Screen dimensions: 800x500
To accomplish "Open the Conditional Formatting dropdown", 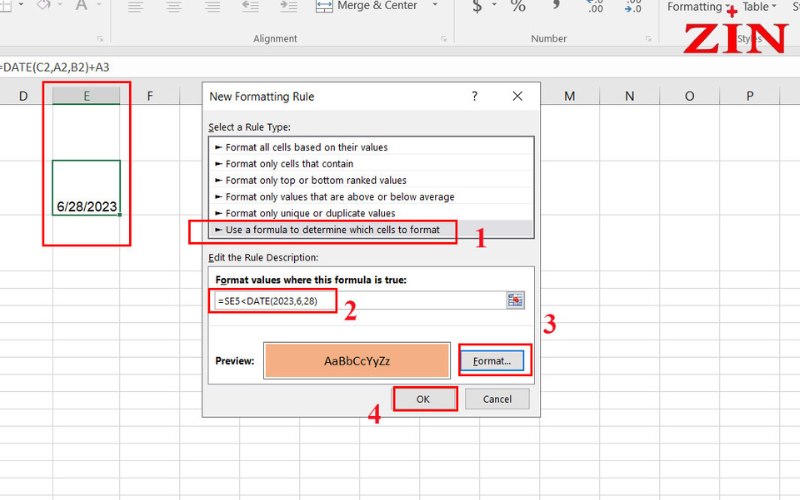I will point(698,7).
